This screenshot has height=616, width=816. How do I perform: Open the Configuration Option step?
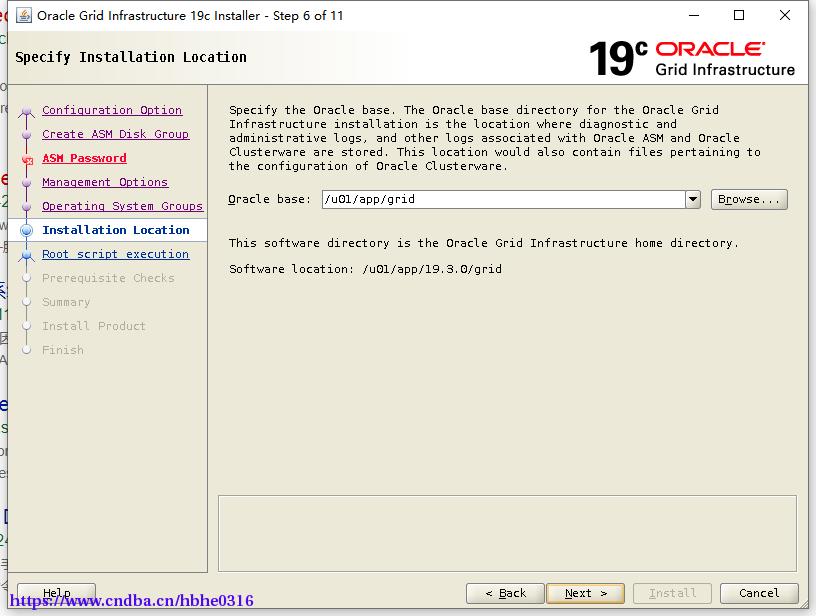(112, 110)
